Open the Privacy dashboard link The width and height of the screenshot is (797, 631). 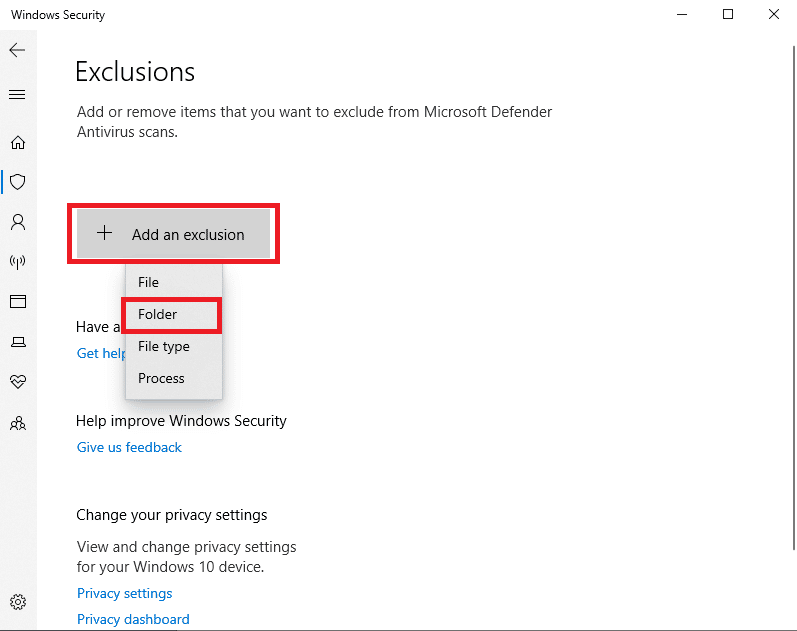click(133, 619)
